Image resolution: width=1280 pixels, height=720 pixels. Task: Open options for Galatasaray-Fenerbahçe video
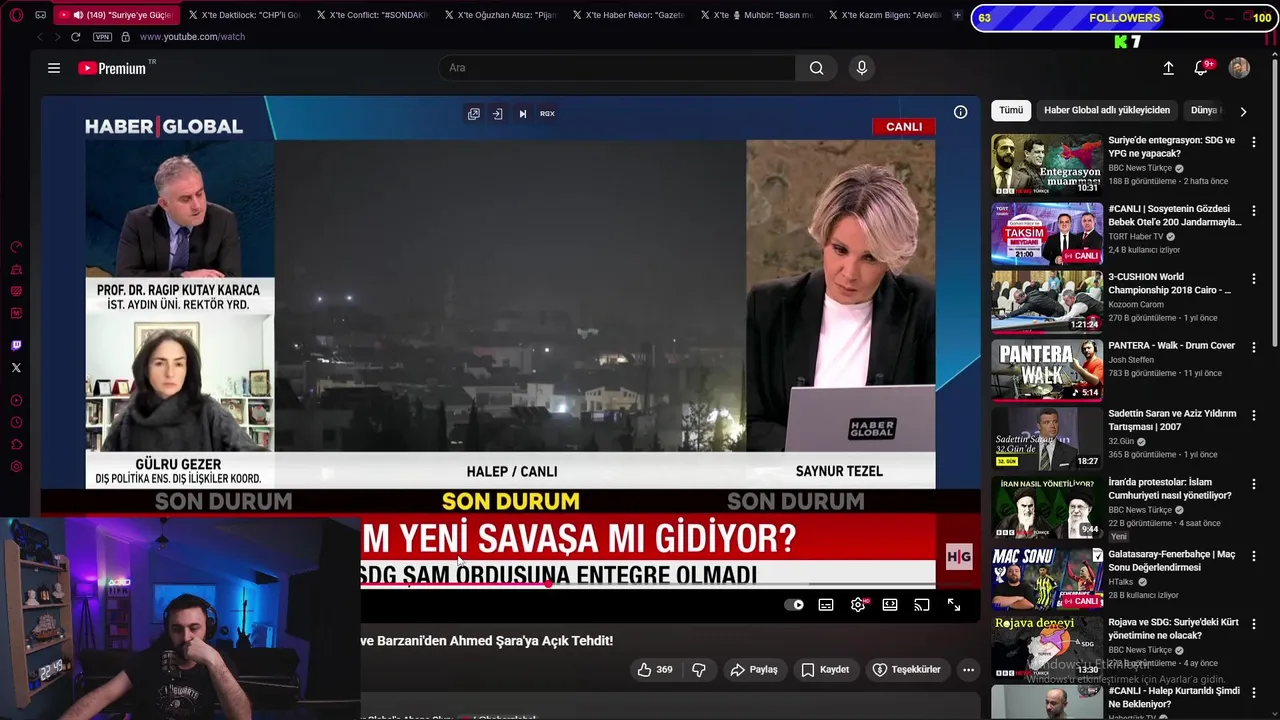[1254, 556]
